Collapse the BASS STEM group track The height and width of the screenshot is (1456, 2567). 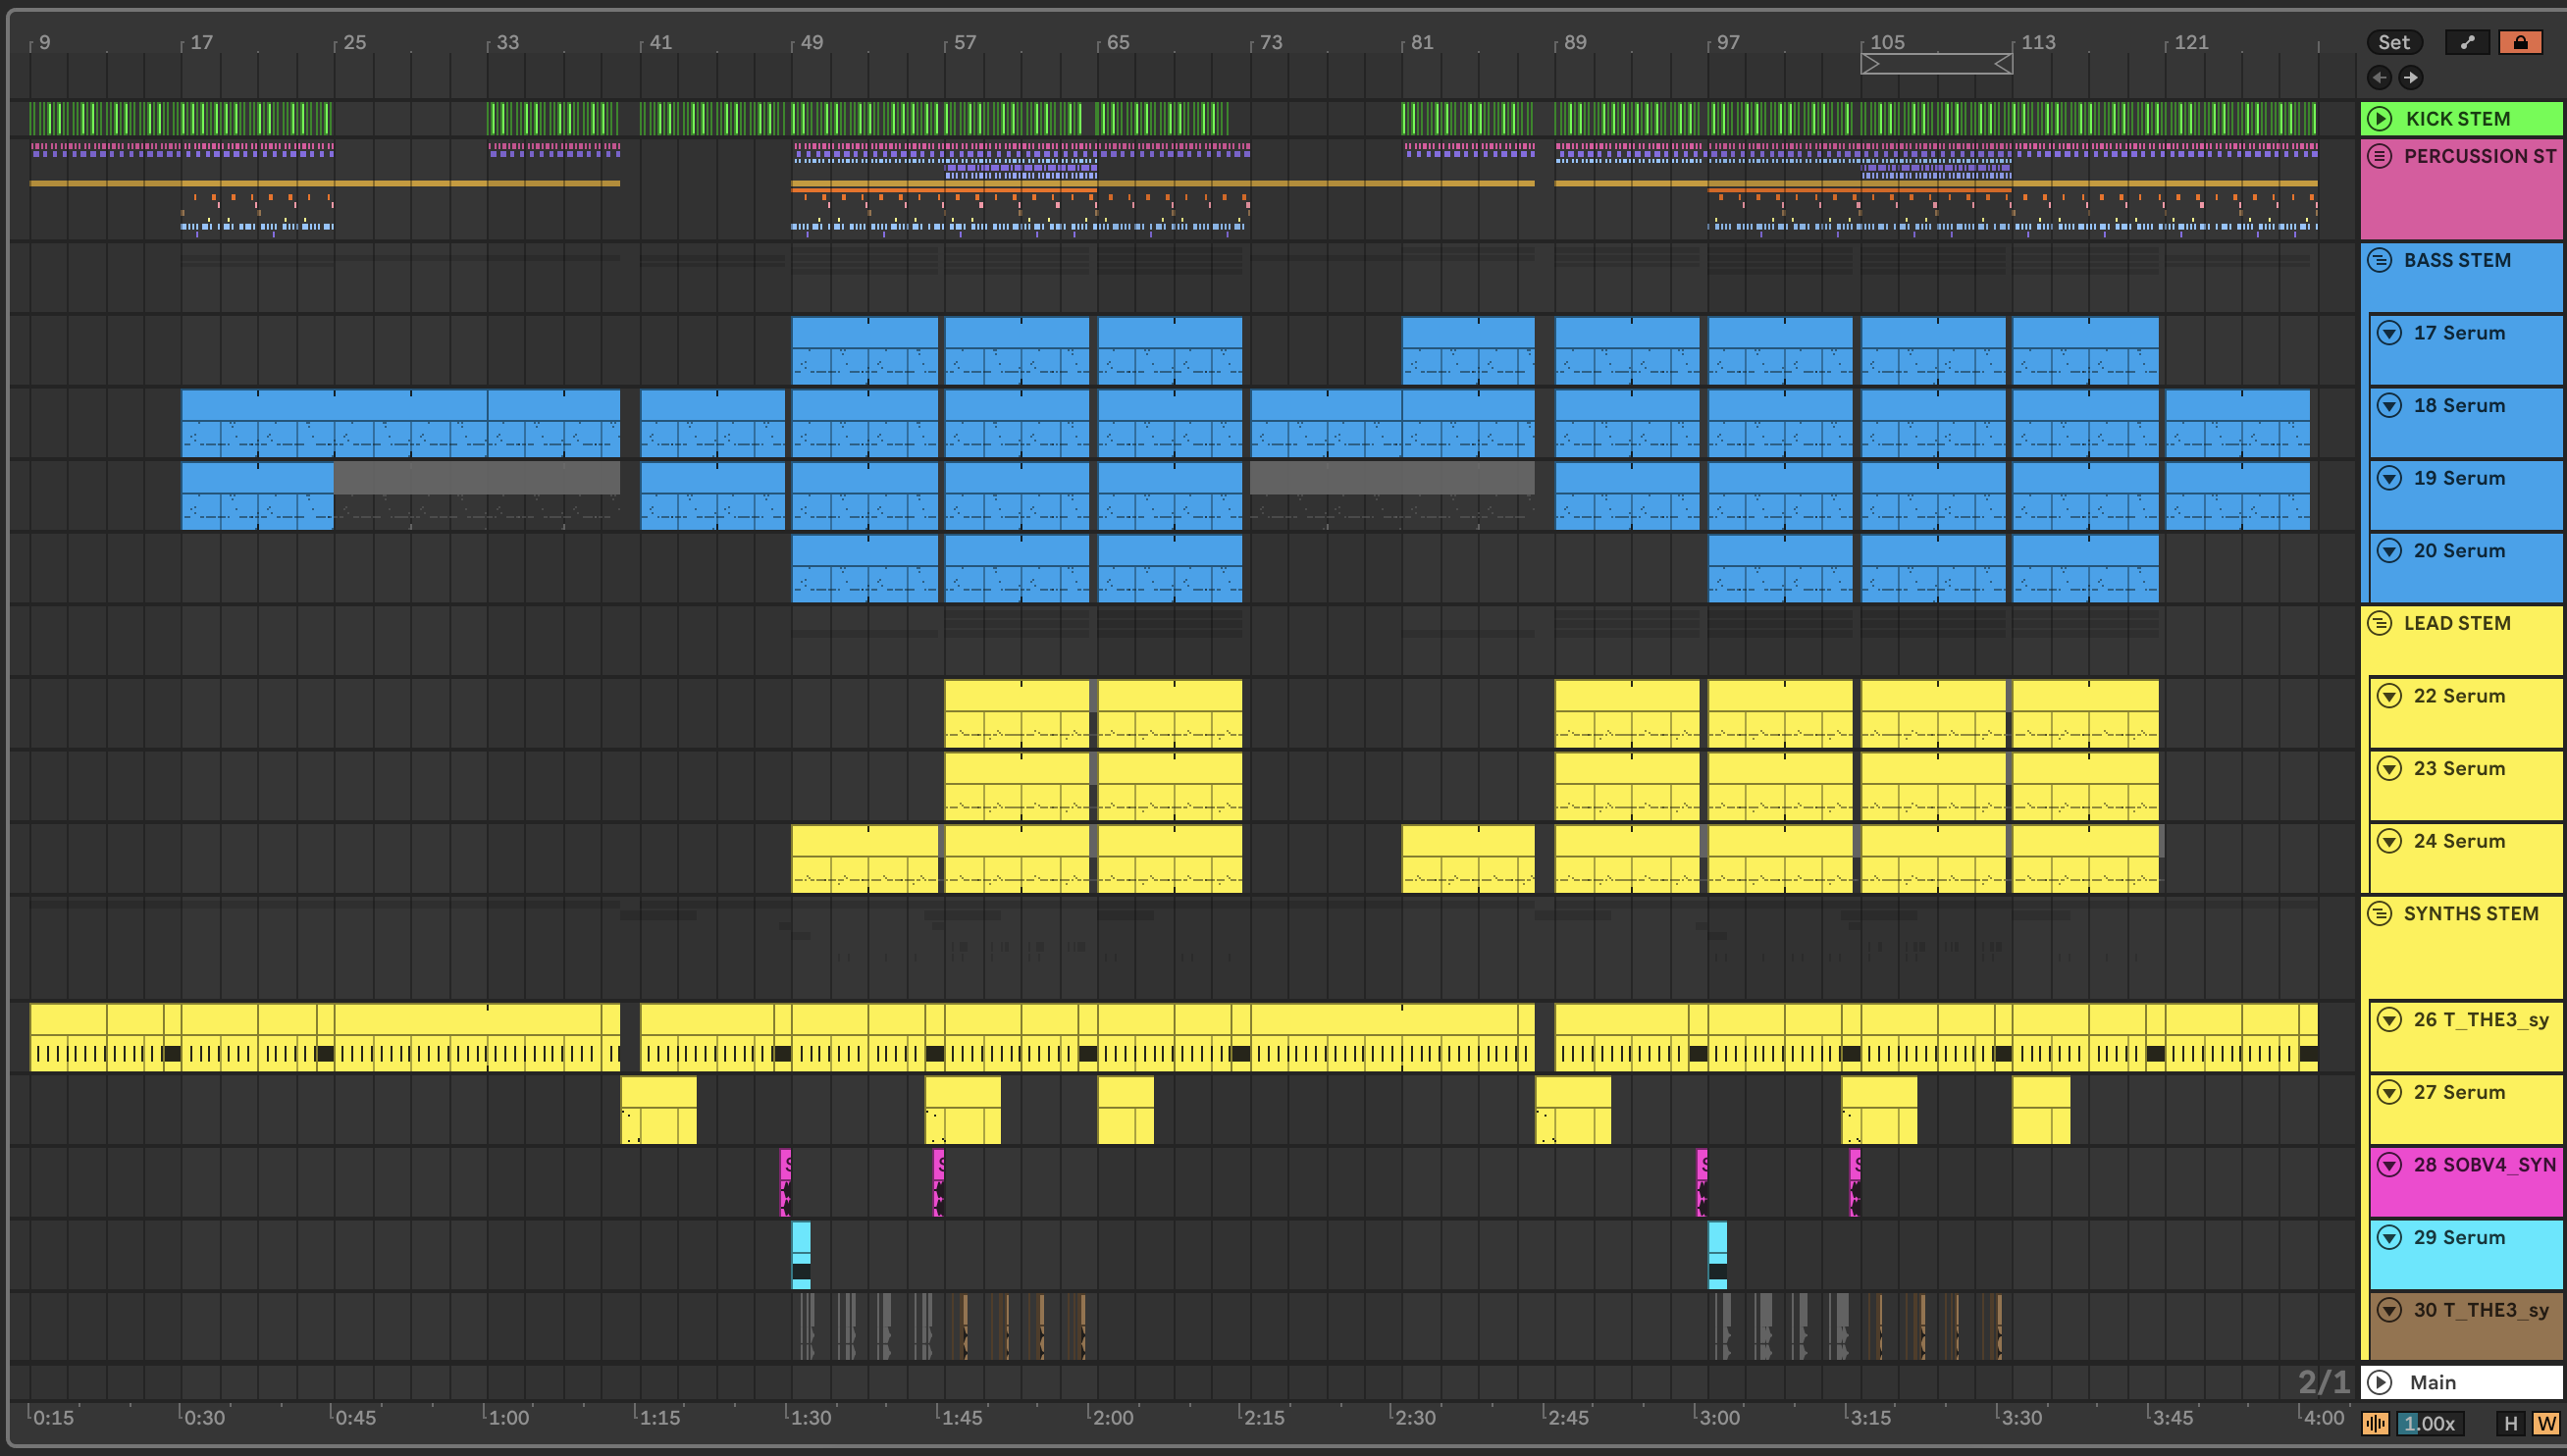click(x=2380, y=260)
